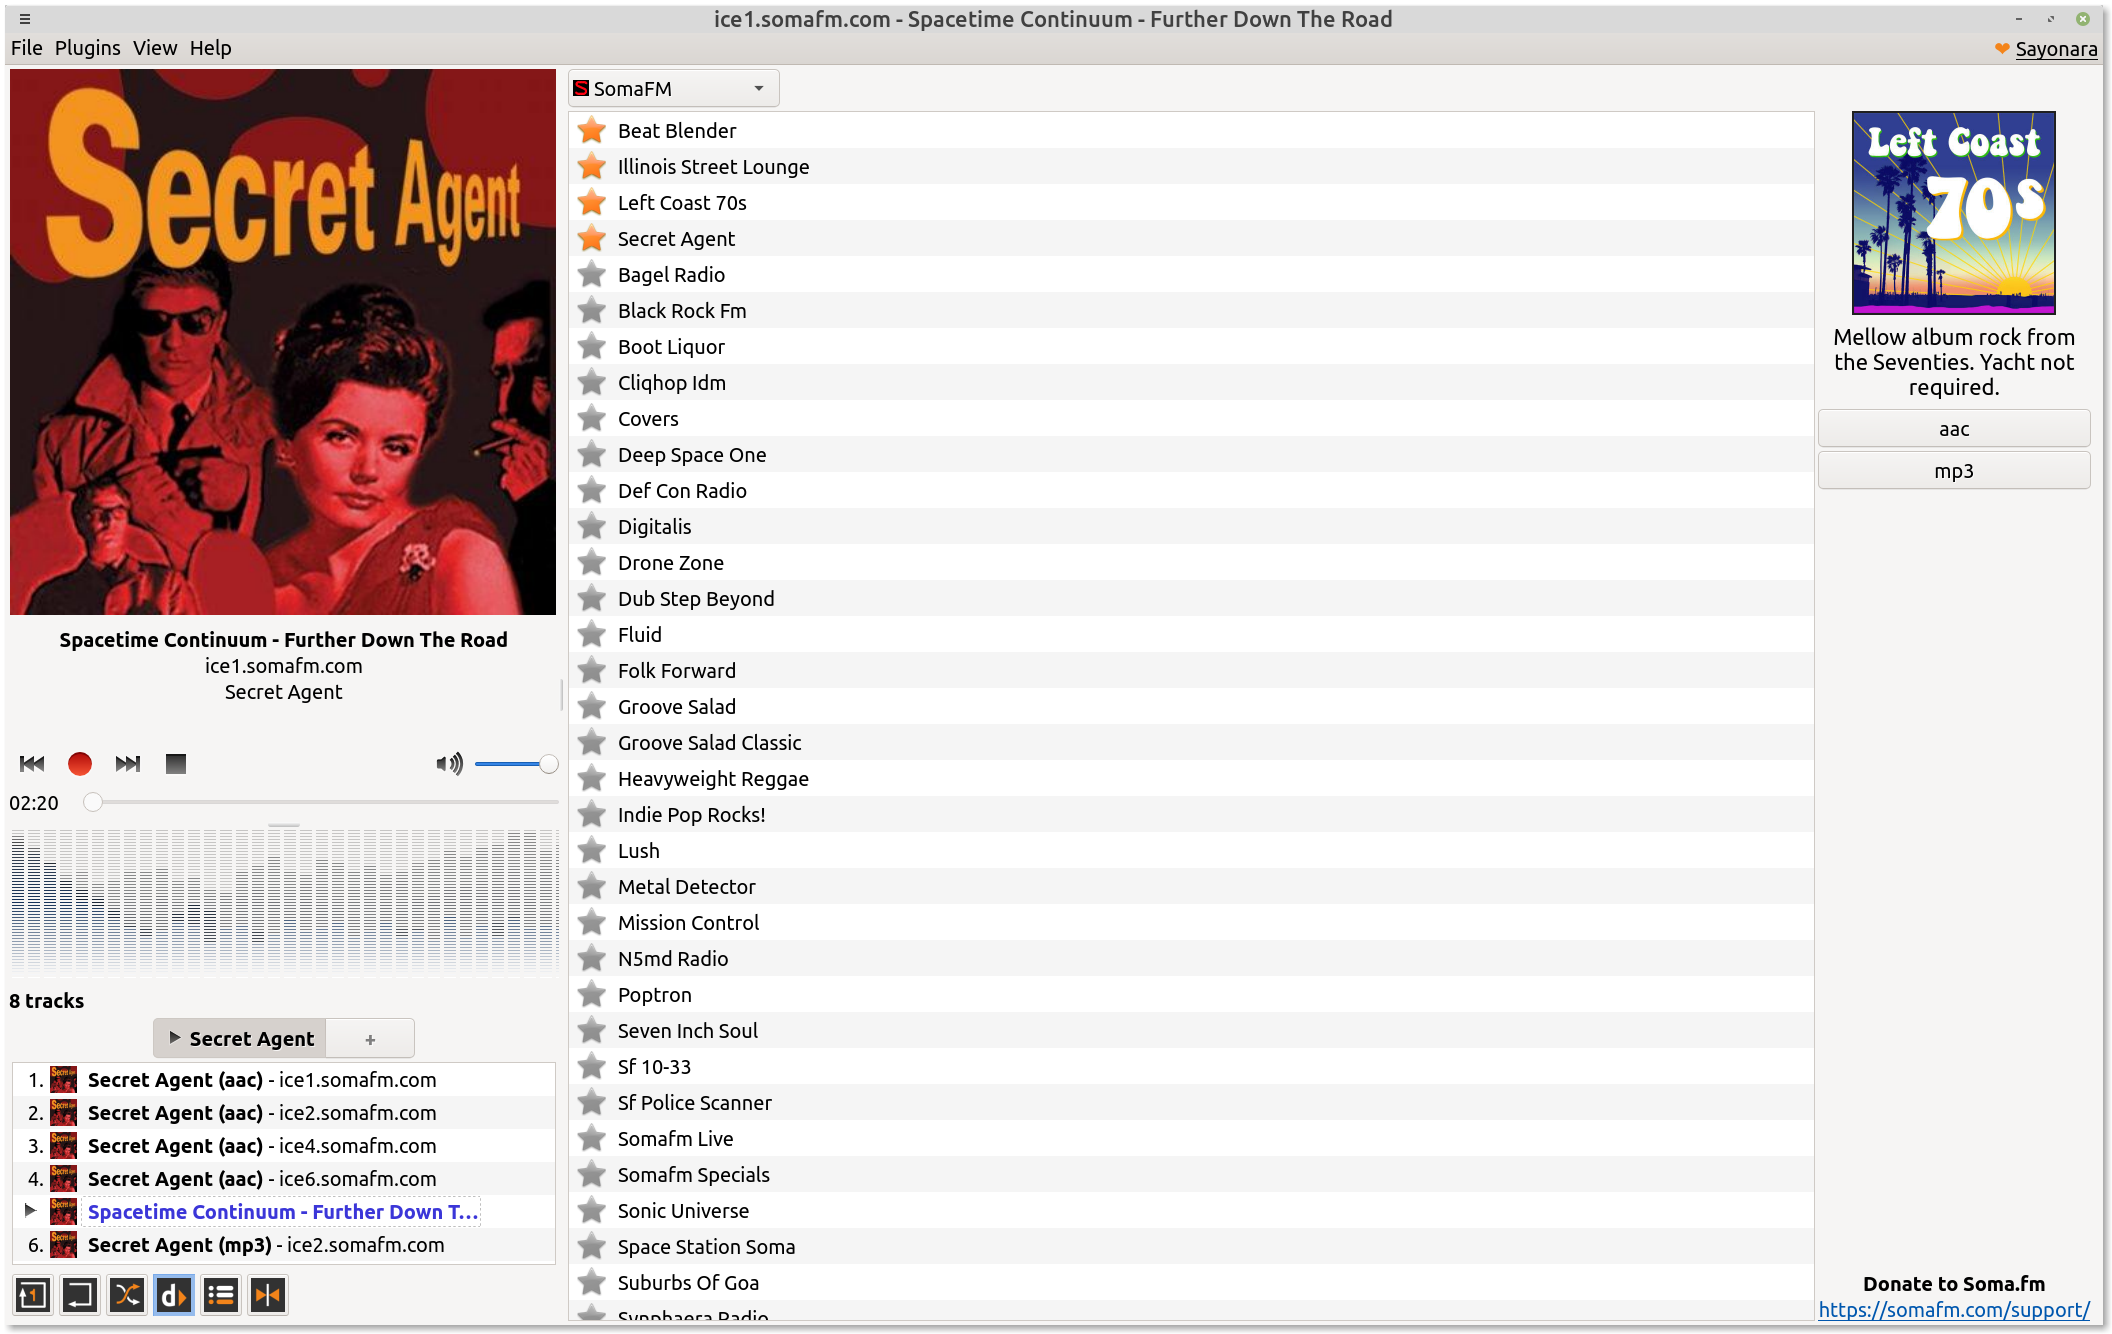Star Indie Pop Rocks! station
The image size is (2112, 1334).
pyautogui.click(x=592, y=814)
